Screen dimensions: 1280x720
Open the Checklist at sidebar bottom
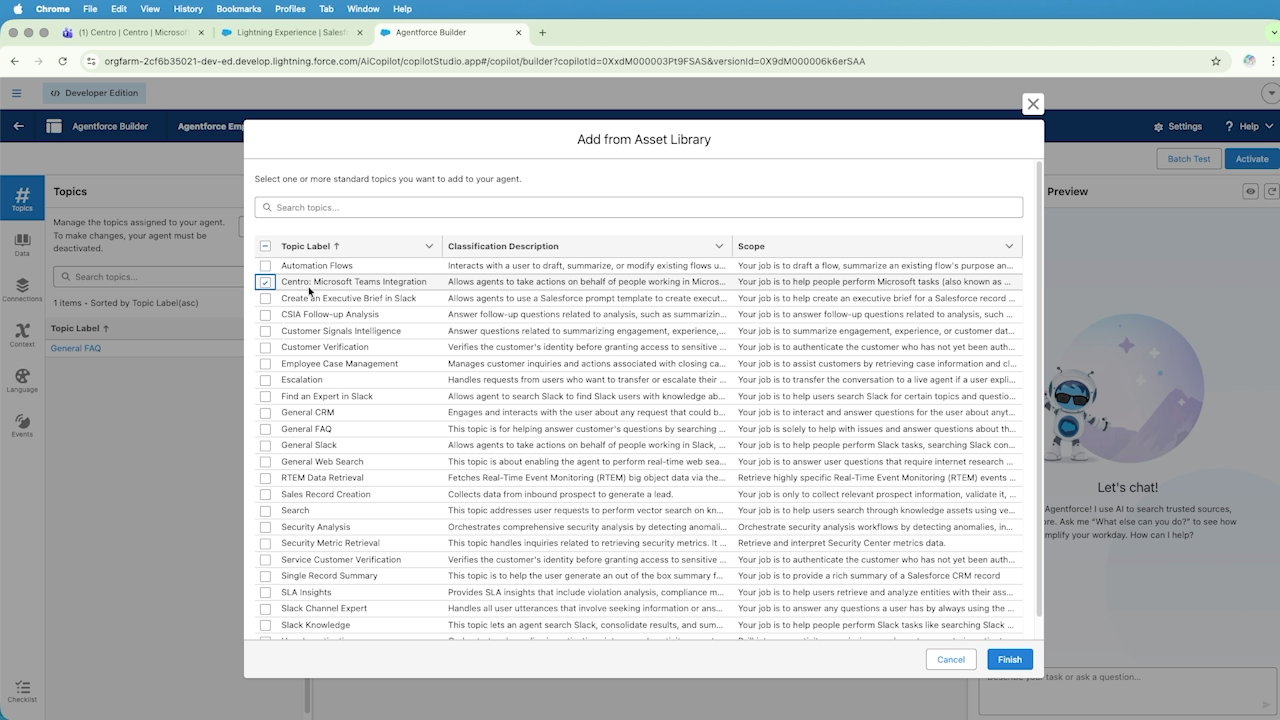tap(22, 691)
